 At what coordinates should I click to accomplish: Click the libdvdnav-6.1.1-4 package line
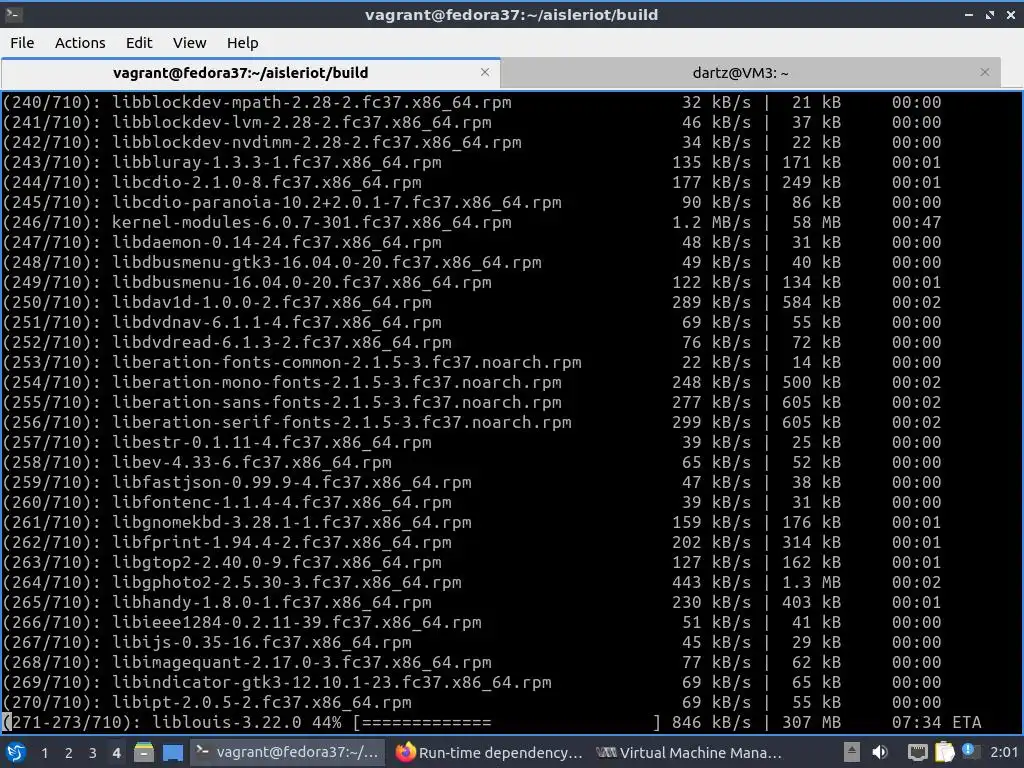point(472,322)
